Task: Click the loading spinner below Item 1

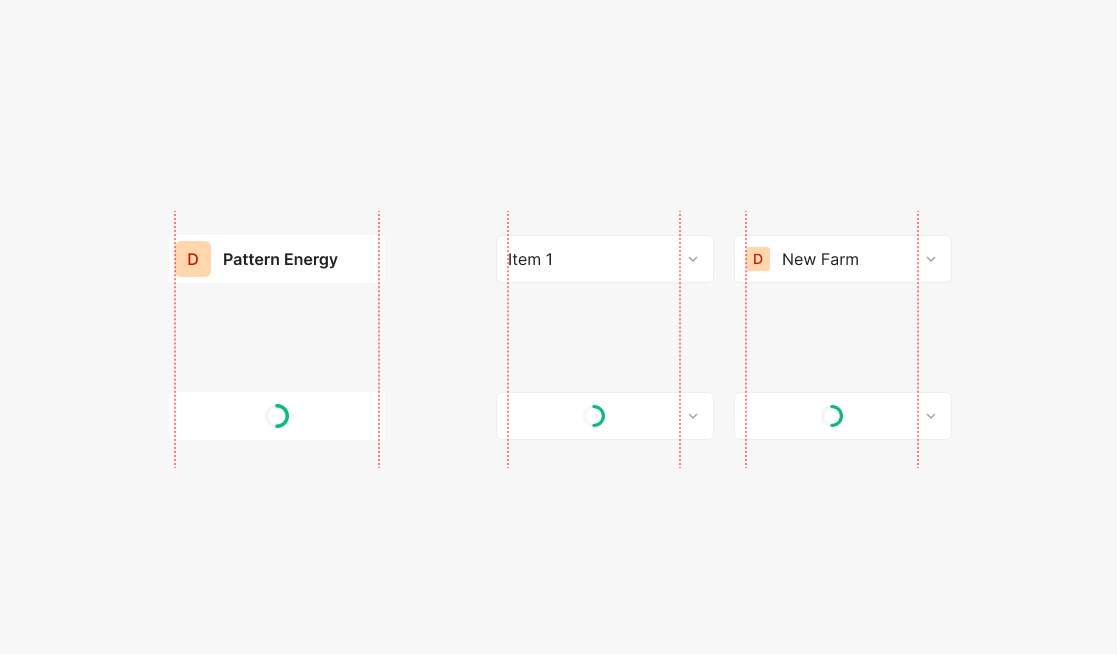Action: click(x=594, y=416)
